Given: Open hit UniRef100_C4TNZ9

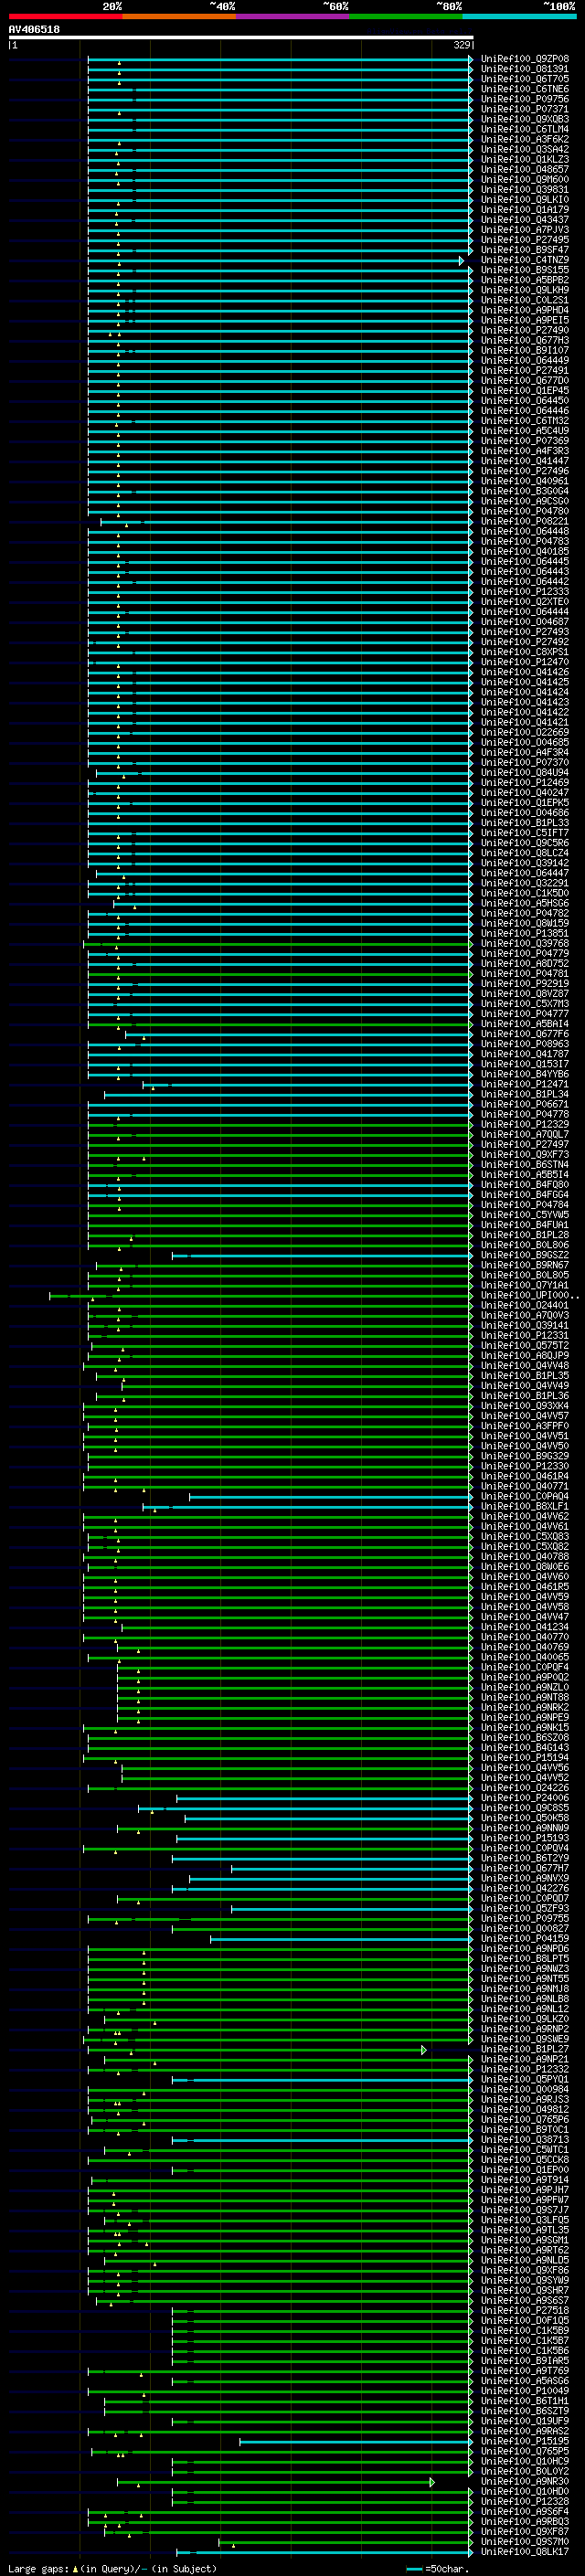Looking at the screenshot, I should [x=525, y=260].
